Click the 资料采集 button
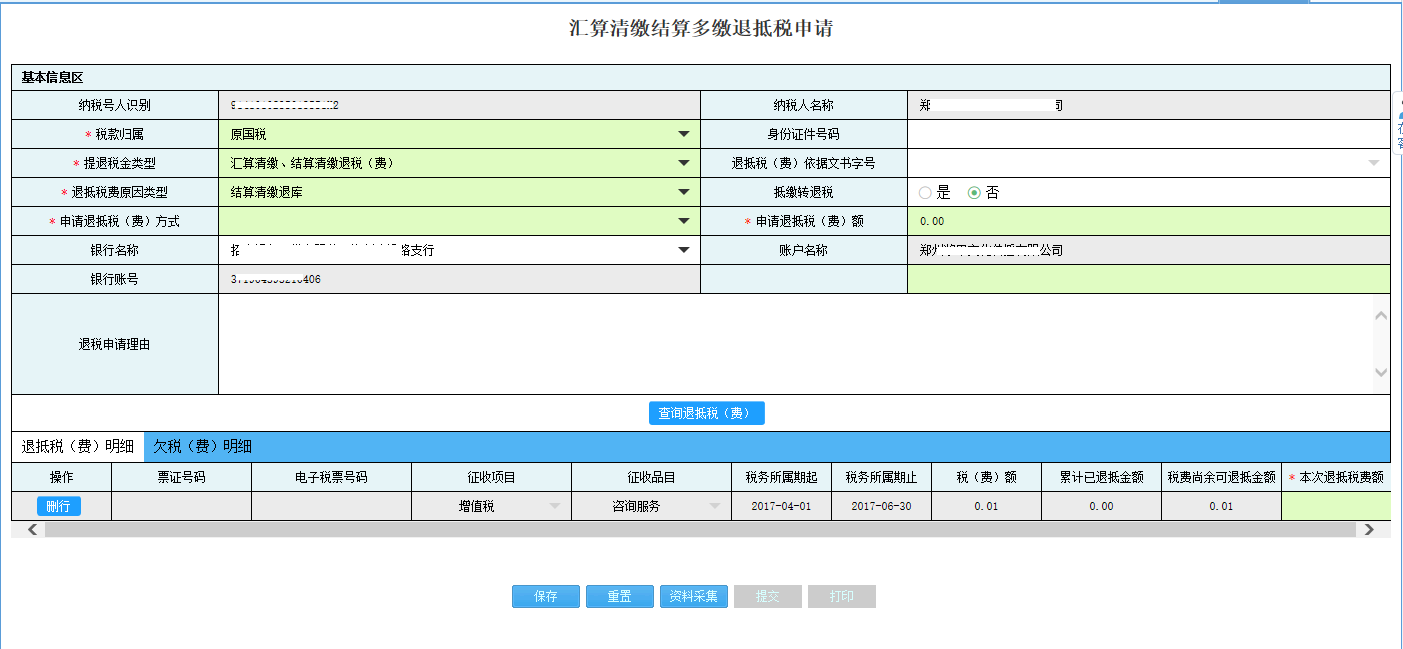Screen dimensions: 1403x649 pos(693,596)
